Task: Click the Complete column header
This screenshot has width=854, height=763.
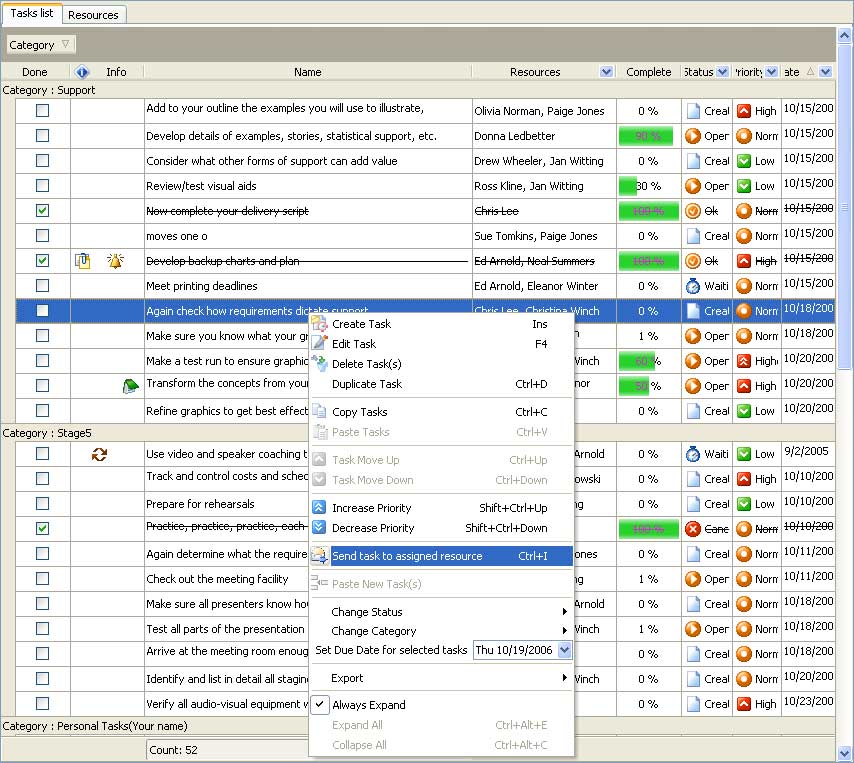Action: tap(648, 72)
